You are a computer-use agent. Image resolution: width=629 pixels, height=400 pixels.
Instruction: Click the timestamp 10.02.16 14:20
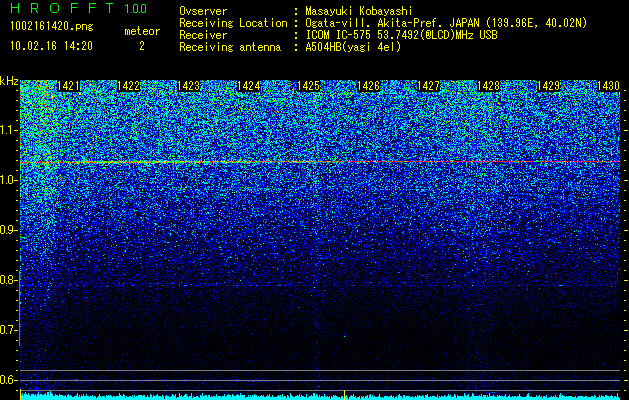click(51, 46)
